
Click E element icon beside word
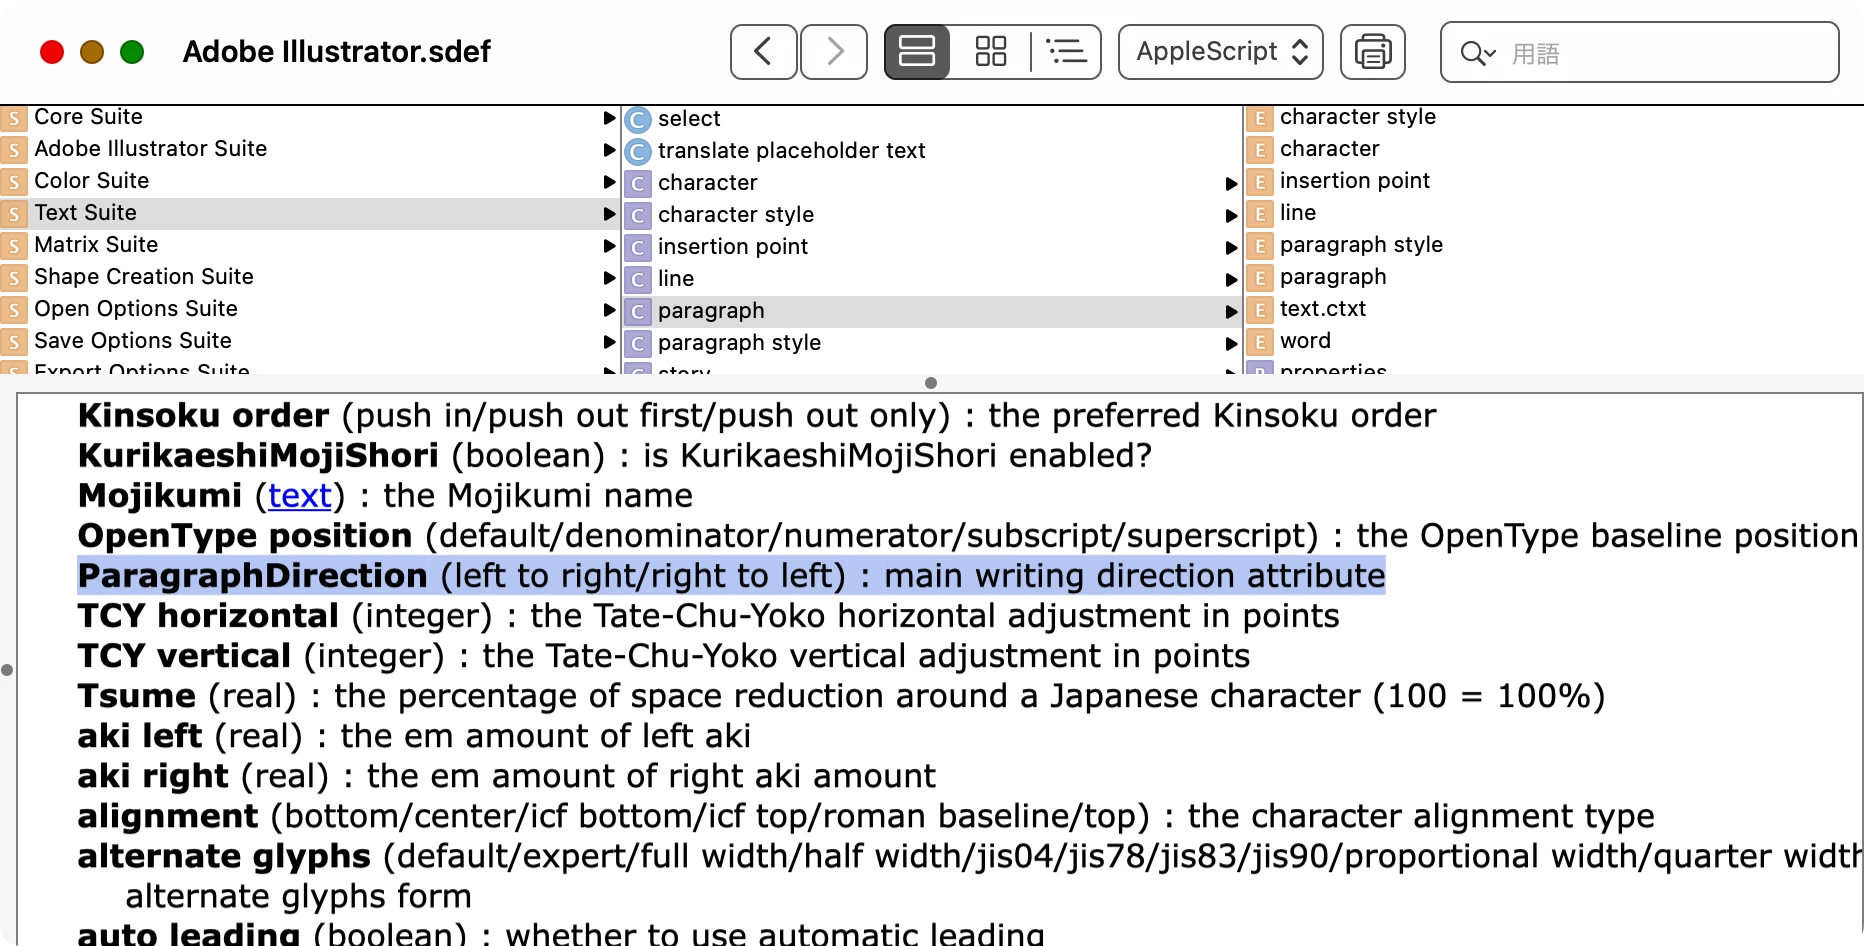[1260, 342]
